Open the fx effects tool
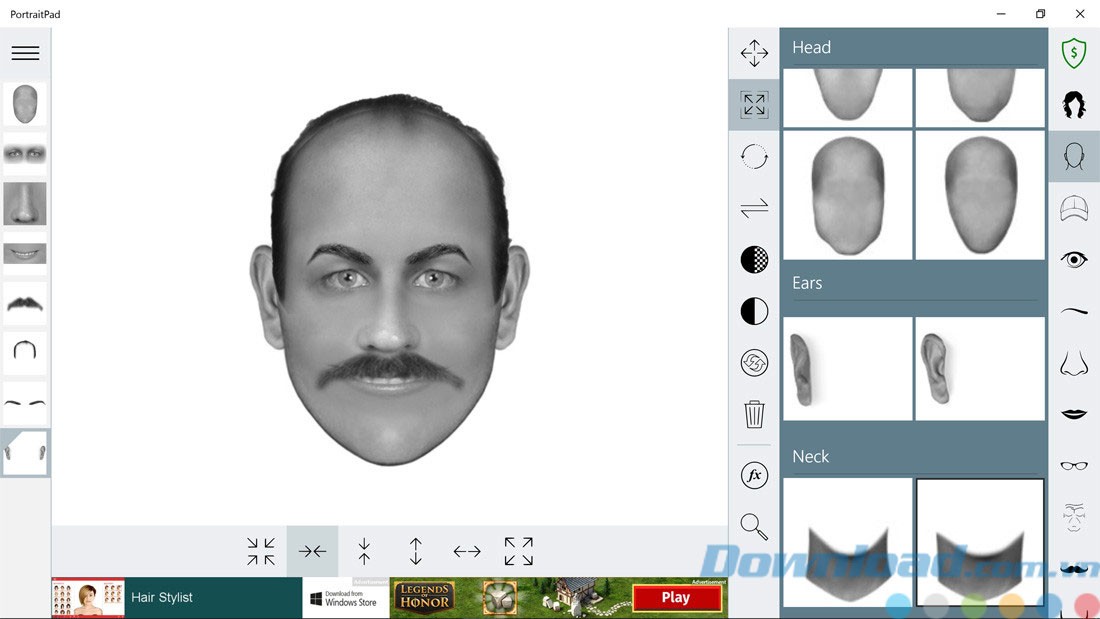 754,475
